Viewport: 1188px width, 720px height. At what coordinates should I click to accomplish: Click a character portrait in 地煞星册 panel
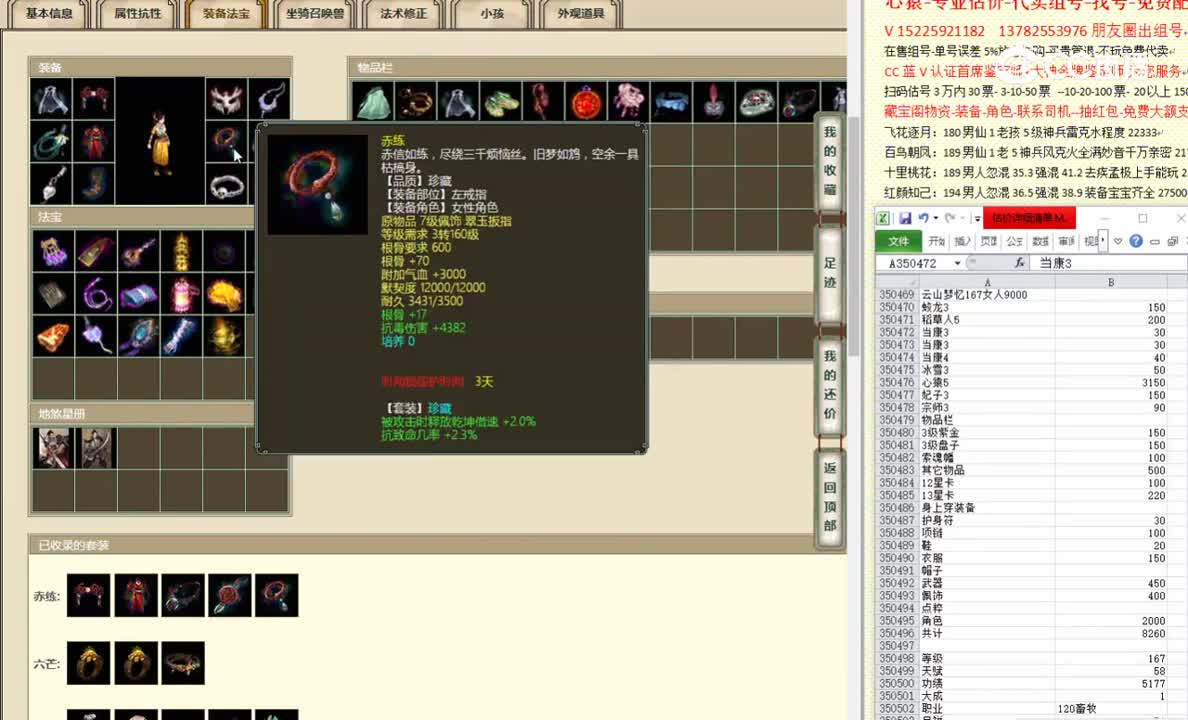pyautogui.click(x=55, y=447)
